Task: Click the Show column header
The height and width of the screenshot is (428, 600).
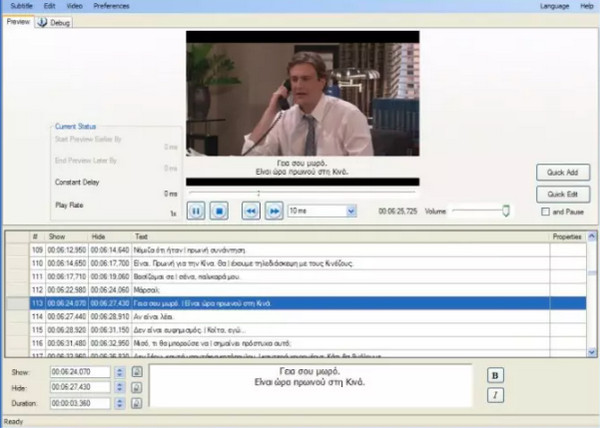Action: 67,237
